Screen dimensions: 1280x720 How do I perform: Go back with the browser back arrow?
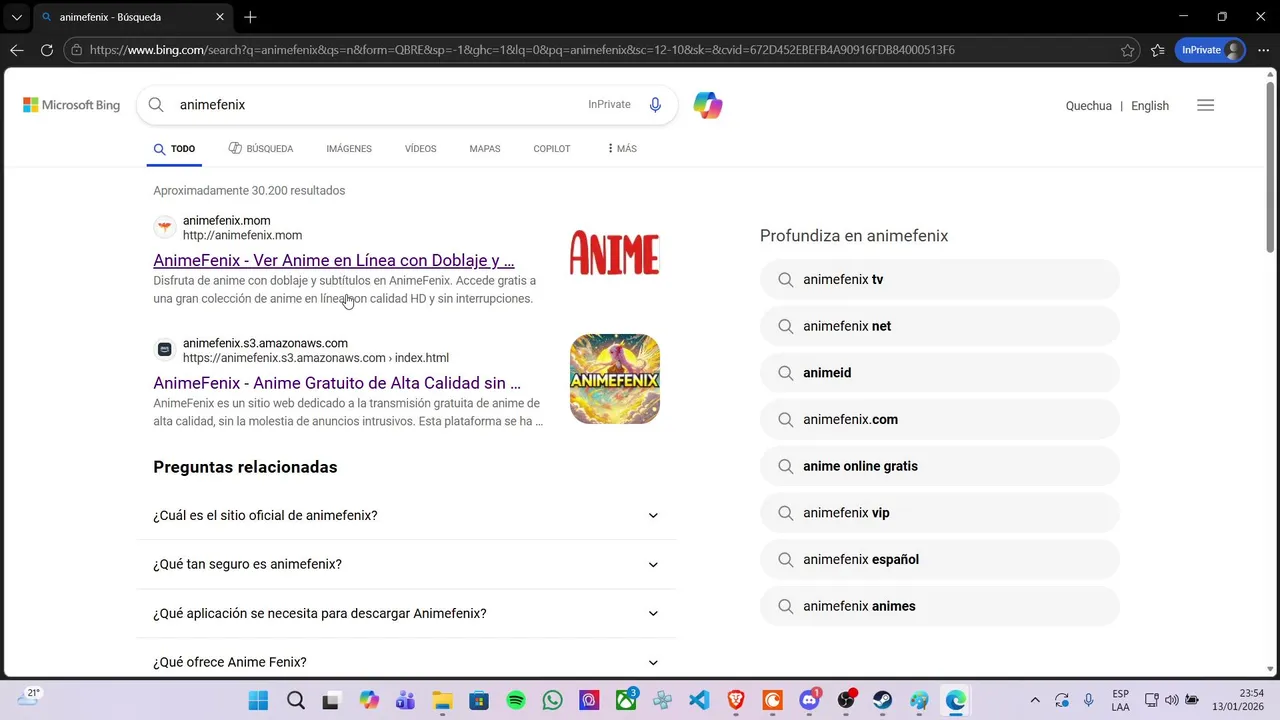(17, 50)
